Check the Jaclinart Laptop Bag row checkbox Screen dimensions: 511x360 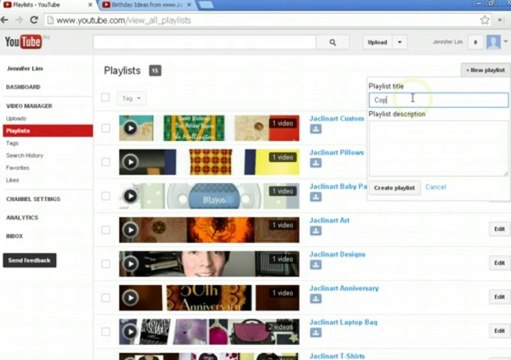coord(106,332)
